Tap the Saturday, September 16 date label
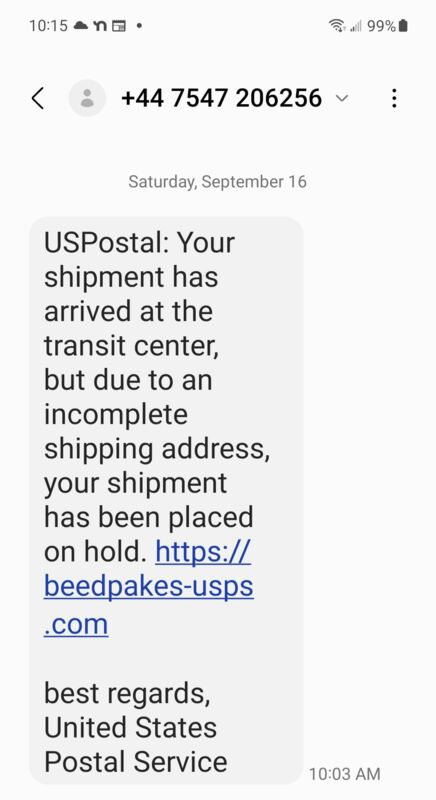Screen dimensions: 436x800 (218, 182)
